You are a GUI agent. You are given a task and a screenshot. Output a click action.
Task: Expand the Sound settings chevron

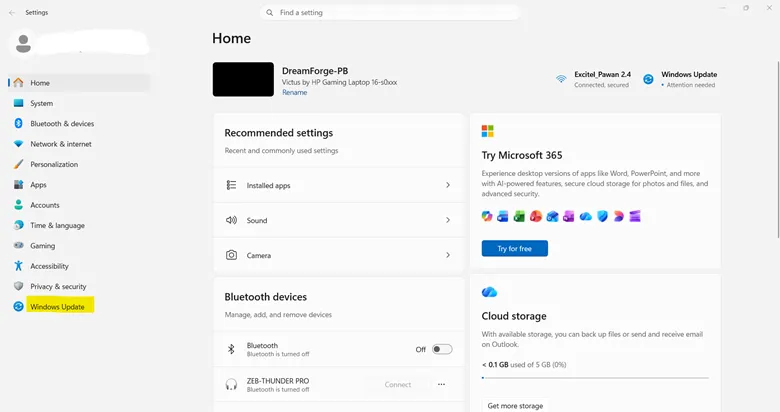tap(448, 220)
